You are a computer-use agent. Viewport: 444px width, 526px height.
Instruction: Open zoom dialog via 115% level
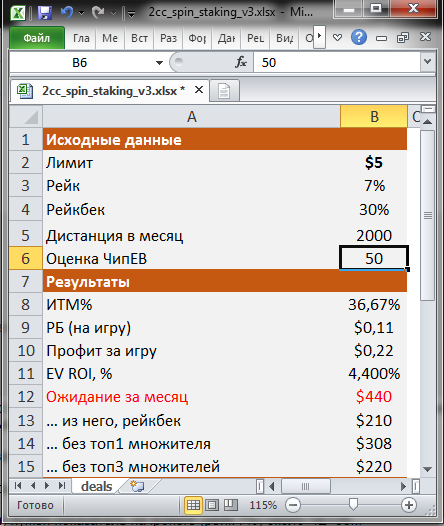click(263, 505)
